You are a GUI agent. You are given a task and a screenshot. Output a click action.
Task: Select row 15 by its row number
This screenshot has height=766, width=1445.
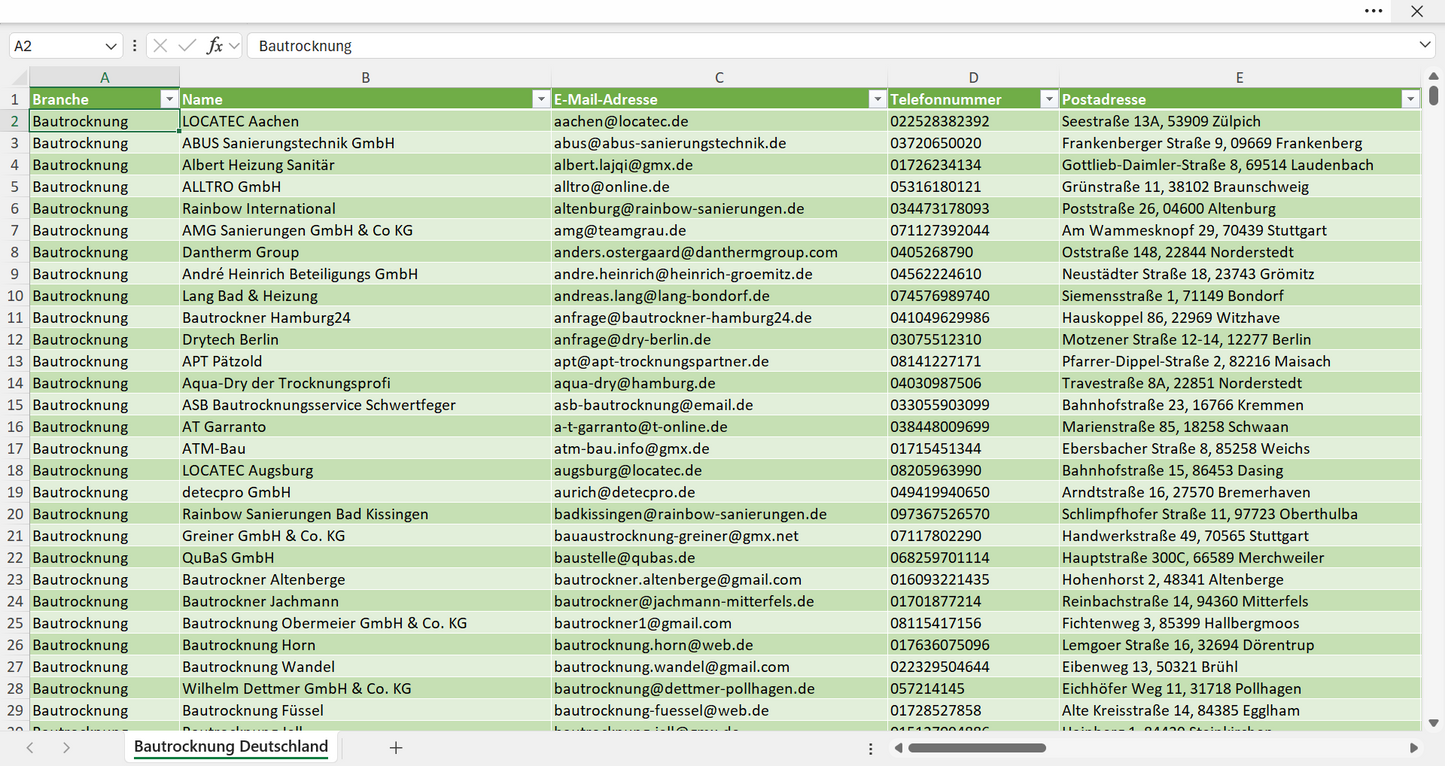click(15, 405)
